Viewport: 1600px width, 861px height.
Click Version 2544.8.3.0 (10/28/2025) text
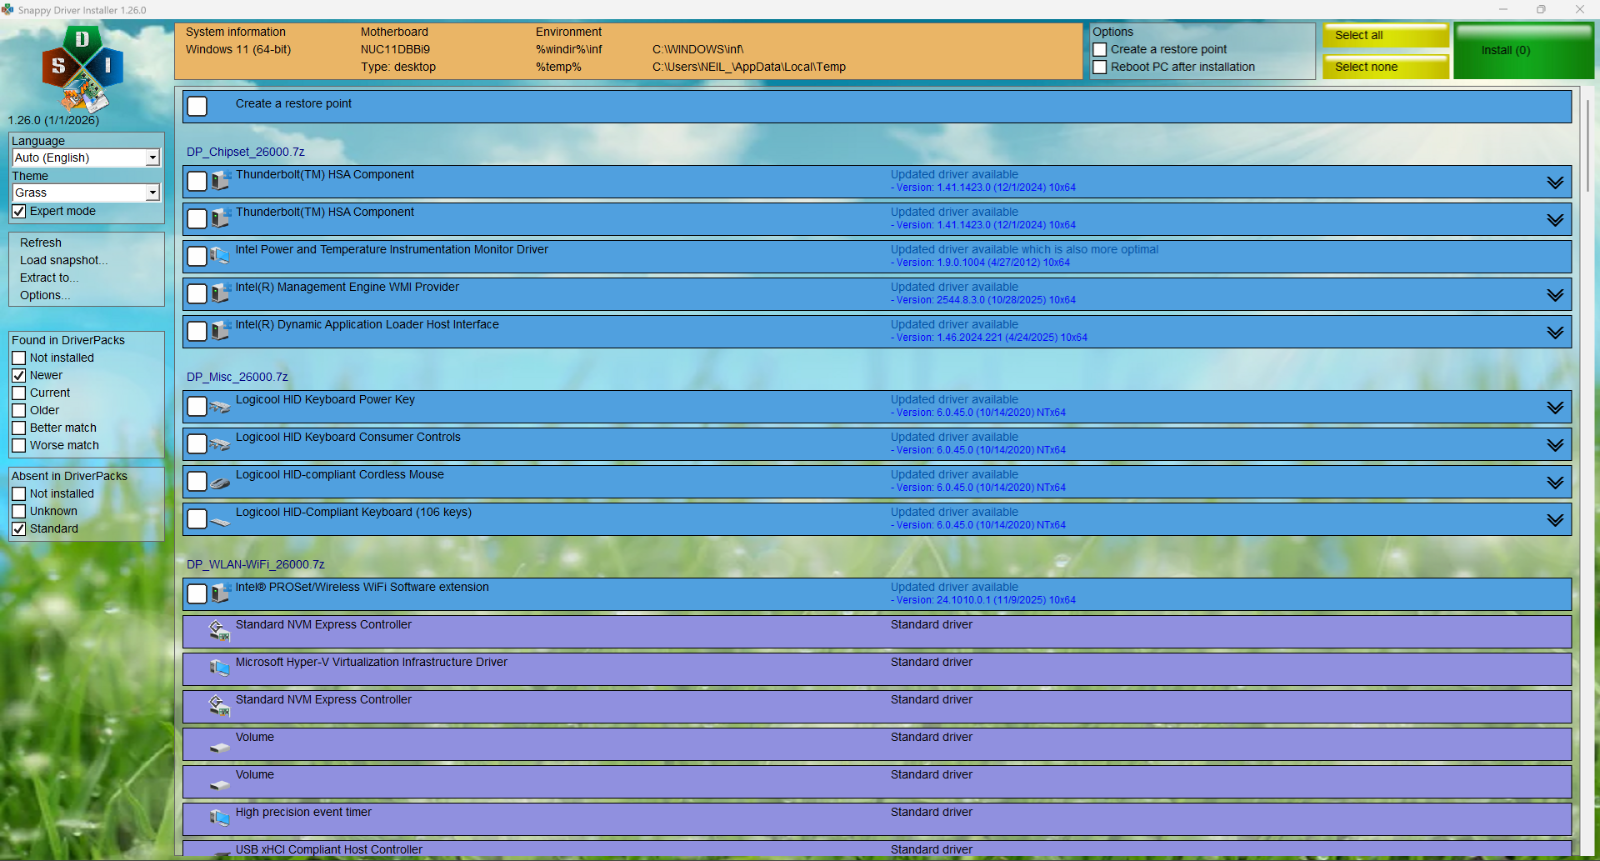click(x=983, y=300)
